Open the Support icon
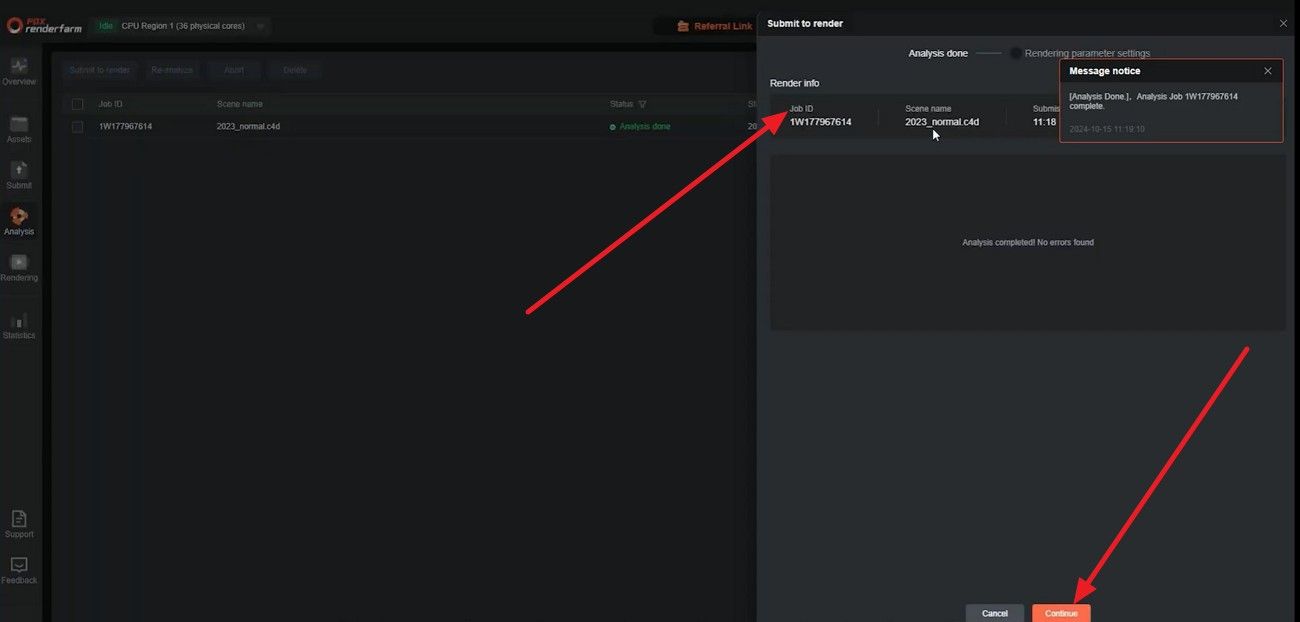 [19, 523]
